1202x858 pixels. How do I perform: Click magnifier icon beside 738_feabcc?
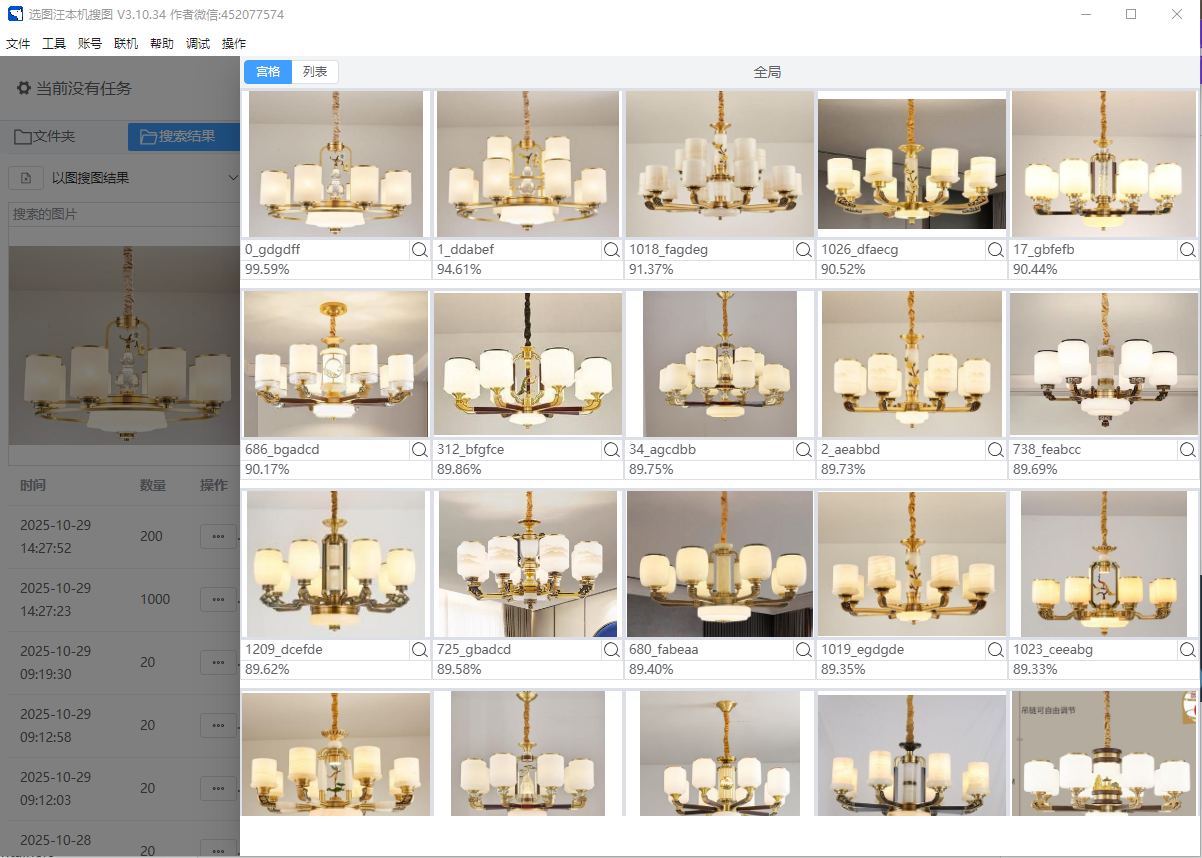coord(1188,450)
